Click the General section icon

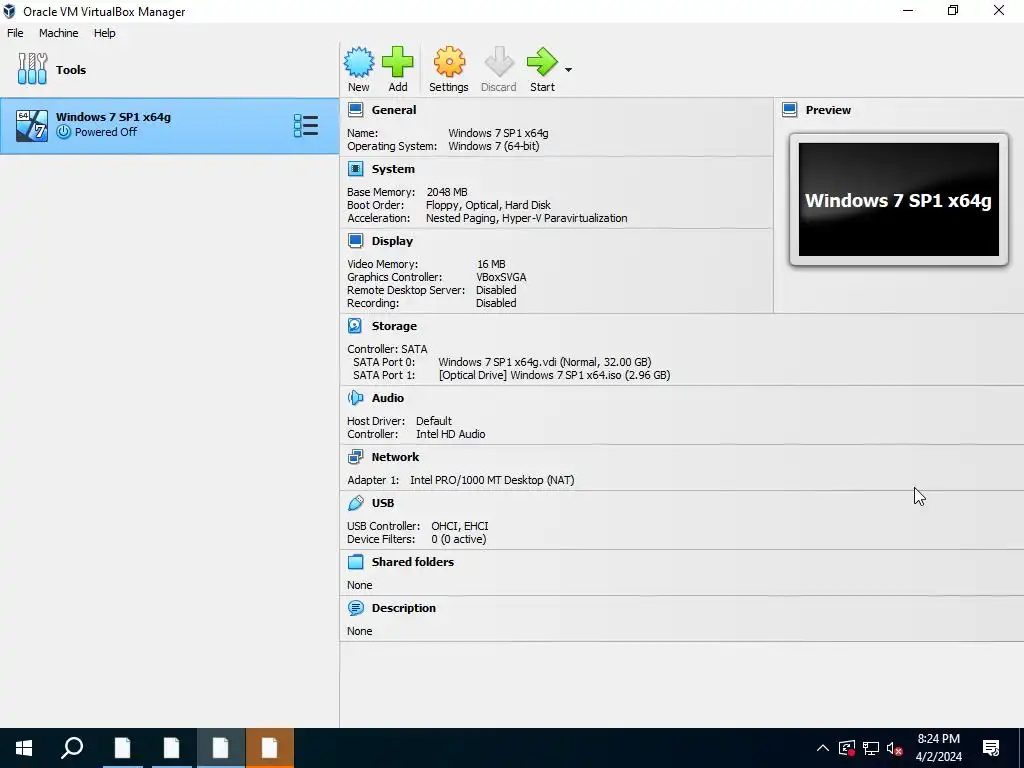click(355, 110)
